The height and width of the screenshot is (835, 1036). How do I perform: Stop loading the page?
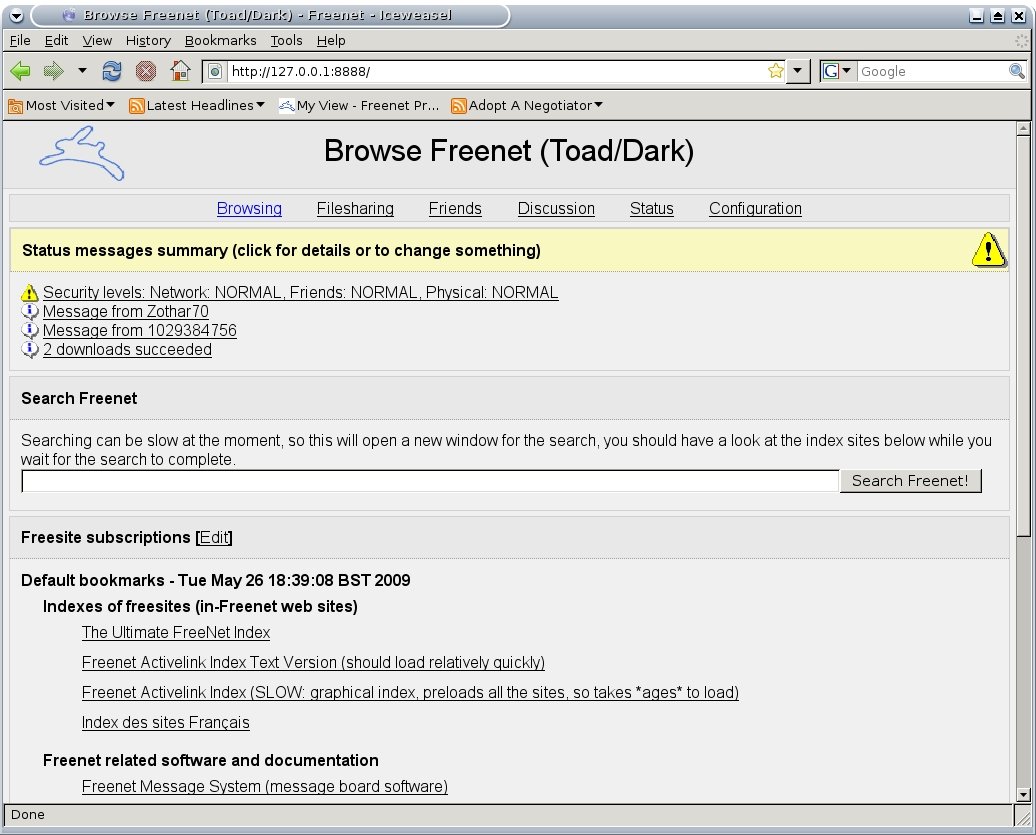pos(146,71)
